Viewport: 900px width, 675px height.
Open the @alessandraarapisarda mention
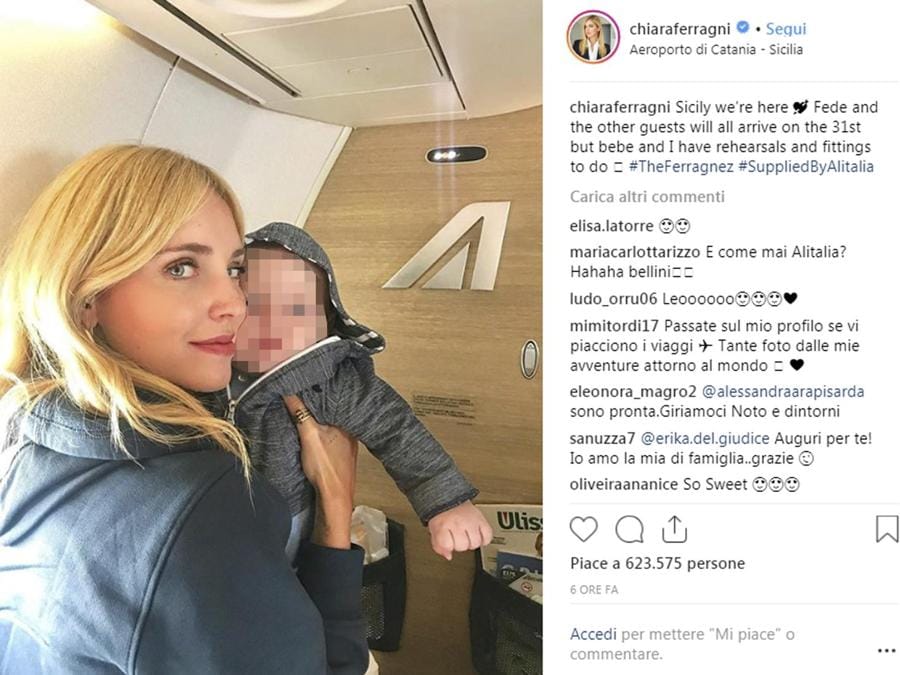783,391
